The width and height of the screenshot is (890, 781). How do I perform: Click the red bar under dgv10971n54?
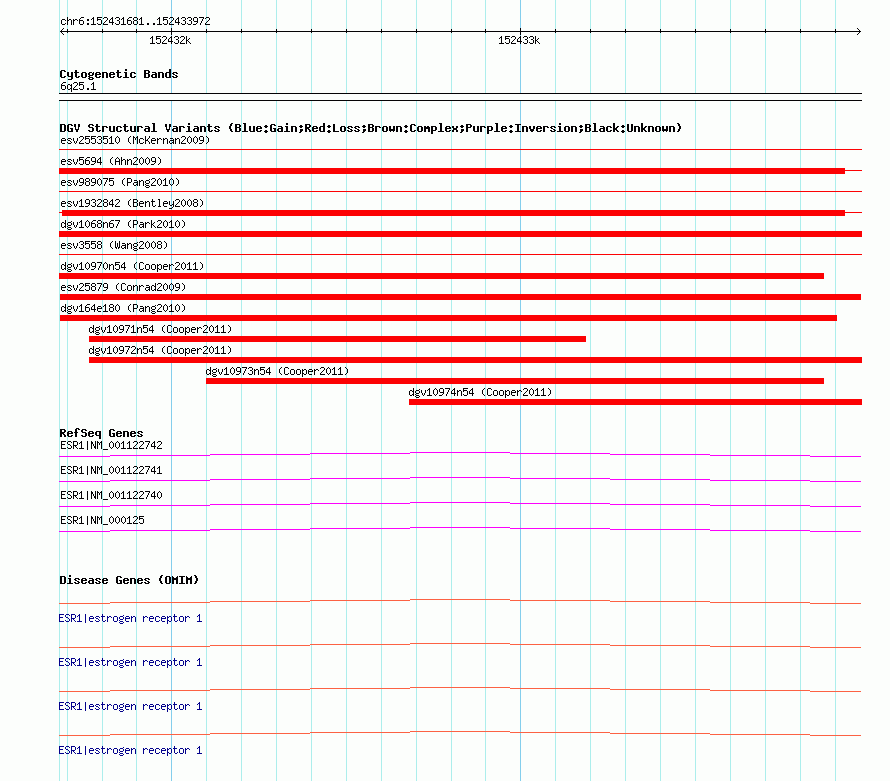tap(337, 339)
